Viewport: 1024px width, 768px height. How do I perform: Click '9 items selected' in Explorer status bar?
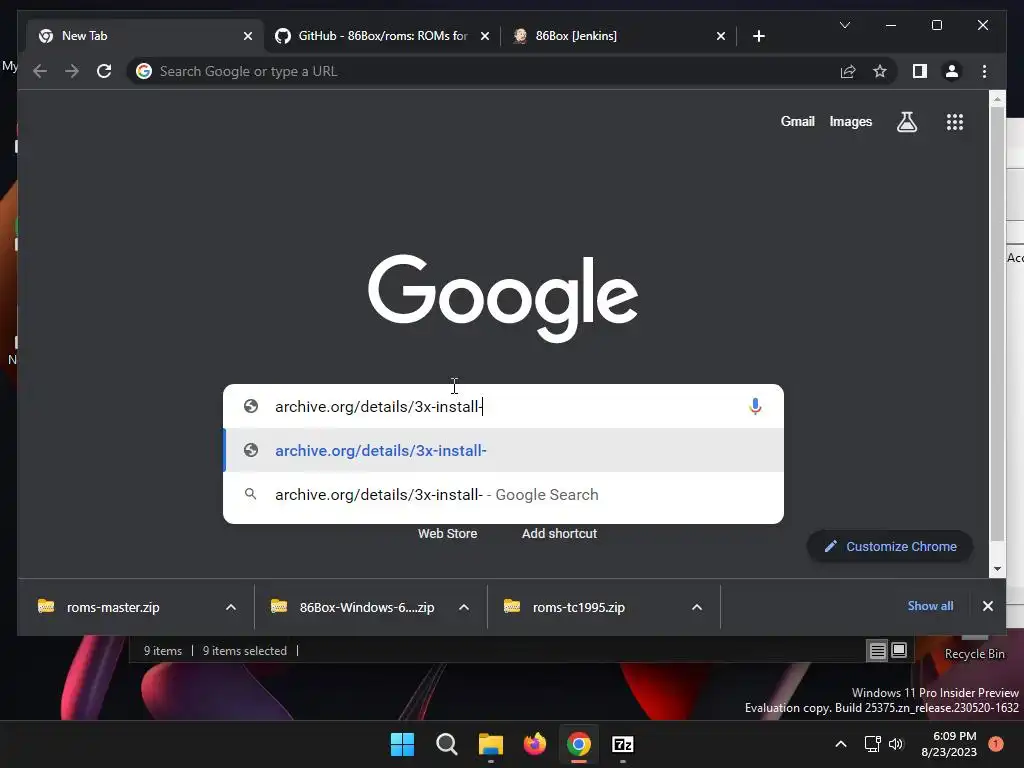click(244, 650)
